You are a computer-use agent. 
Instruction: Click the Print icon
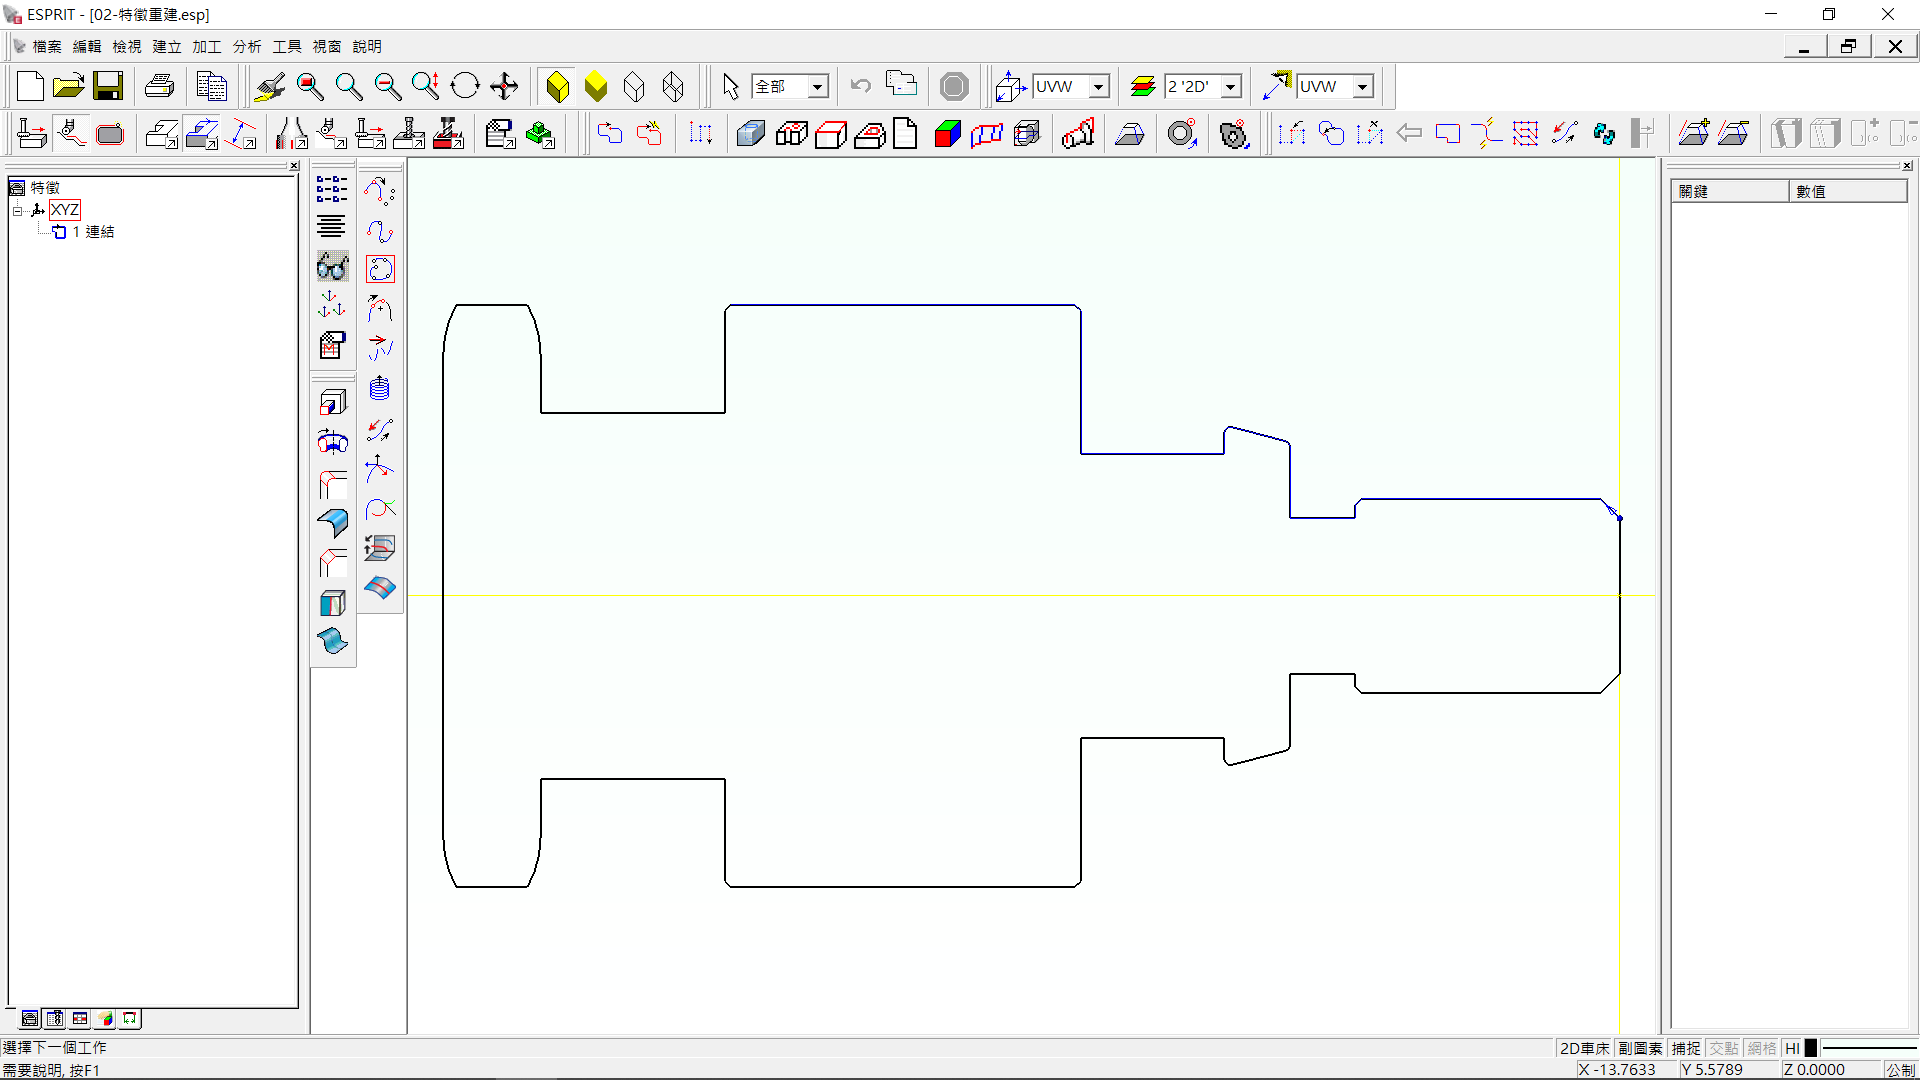(x=159, y=86)
